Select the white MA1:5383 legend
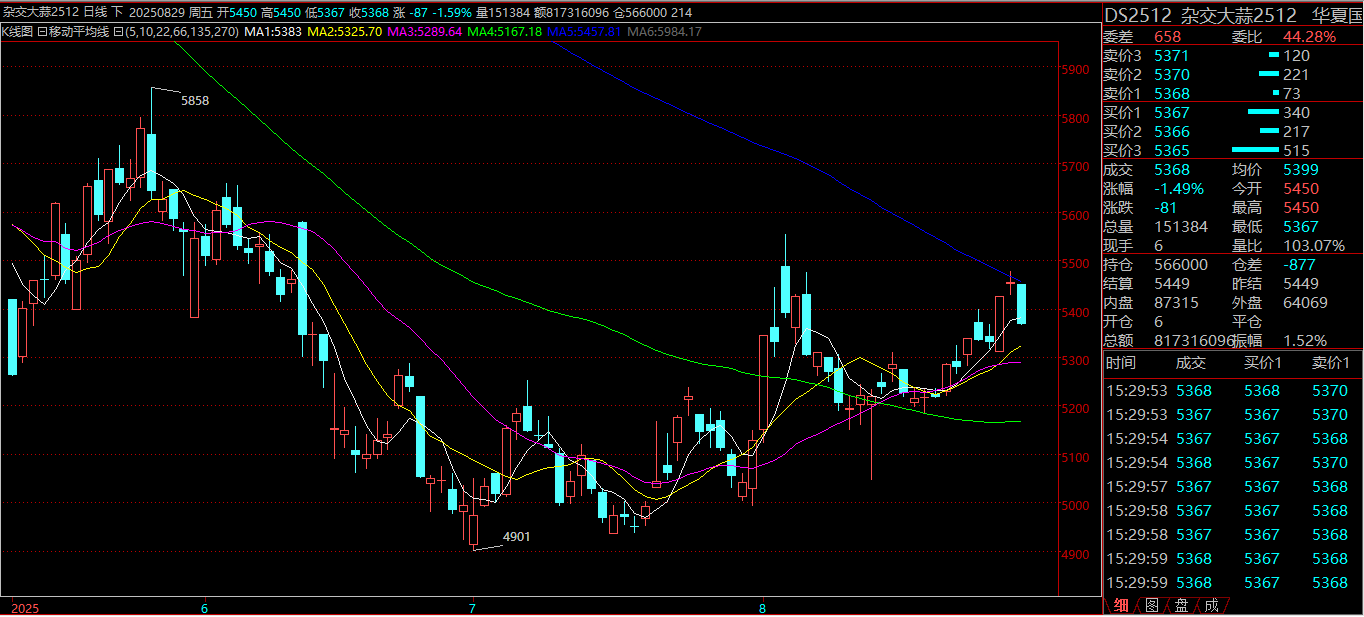 [x=274, y=32]
